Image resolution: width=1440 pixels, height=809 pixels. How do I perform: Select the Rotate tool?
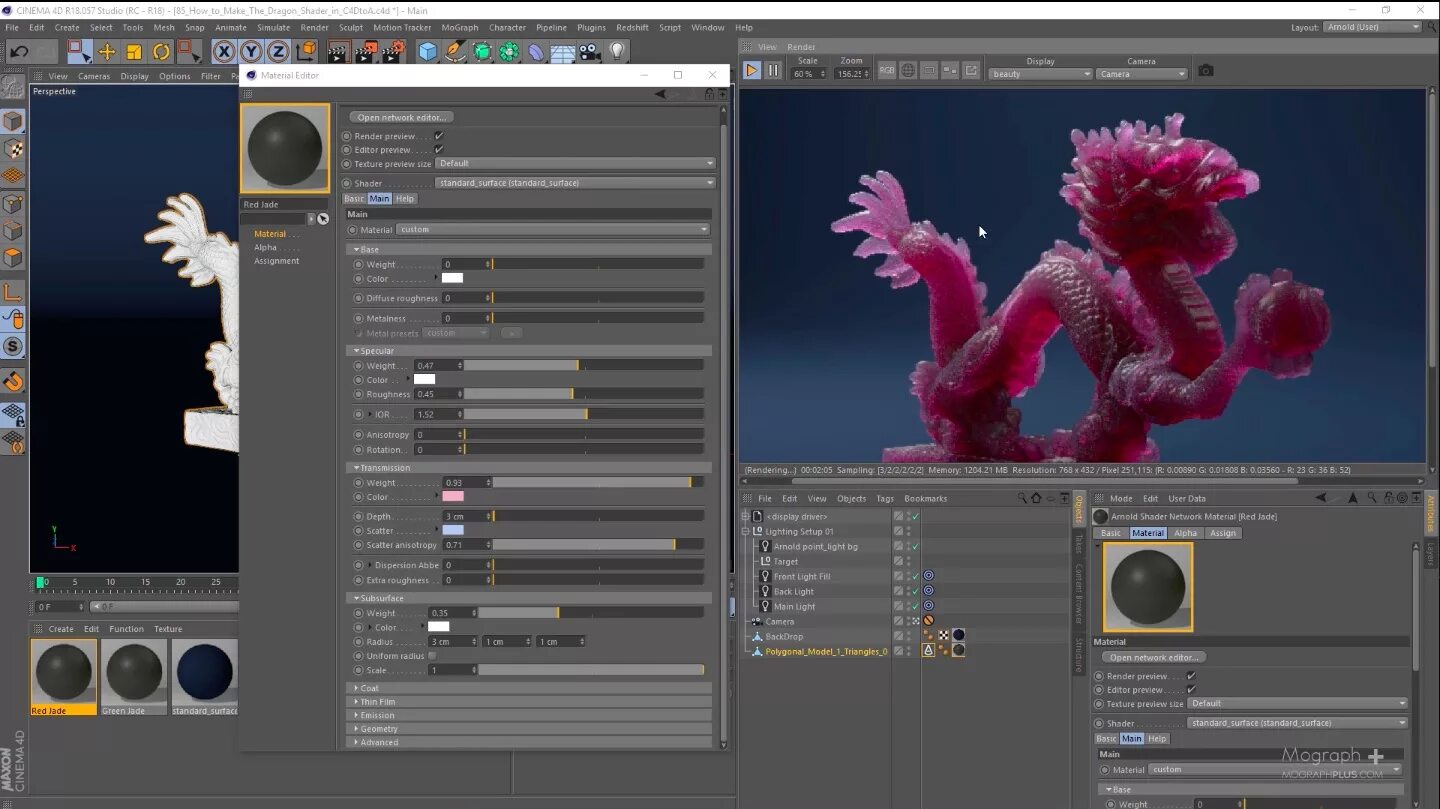[x=161, y=52]
